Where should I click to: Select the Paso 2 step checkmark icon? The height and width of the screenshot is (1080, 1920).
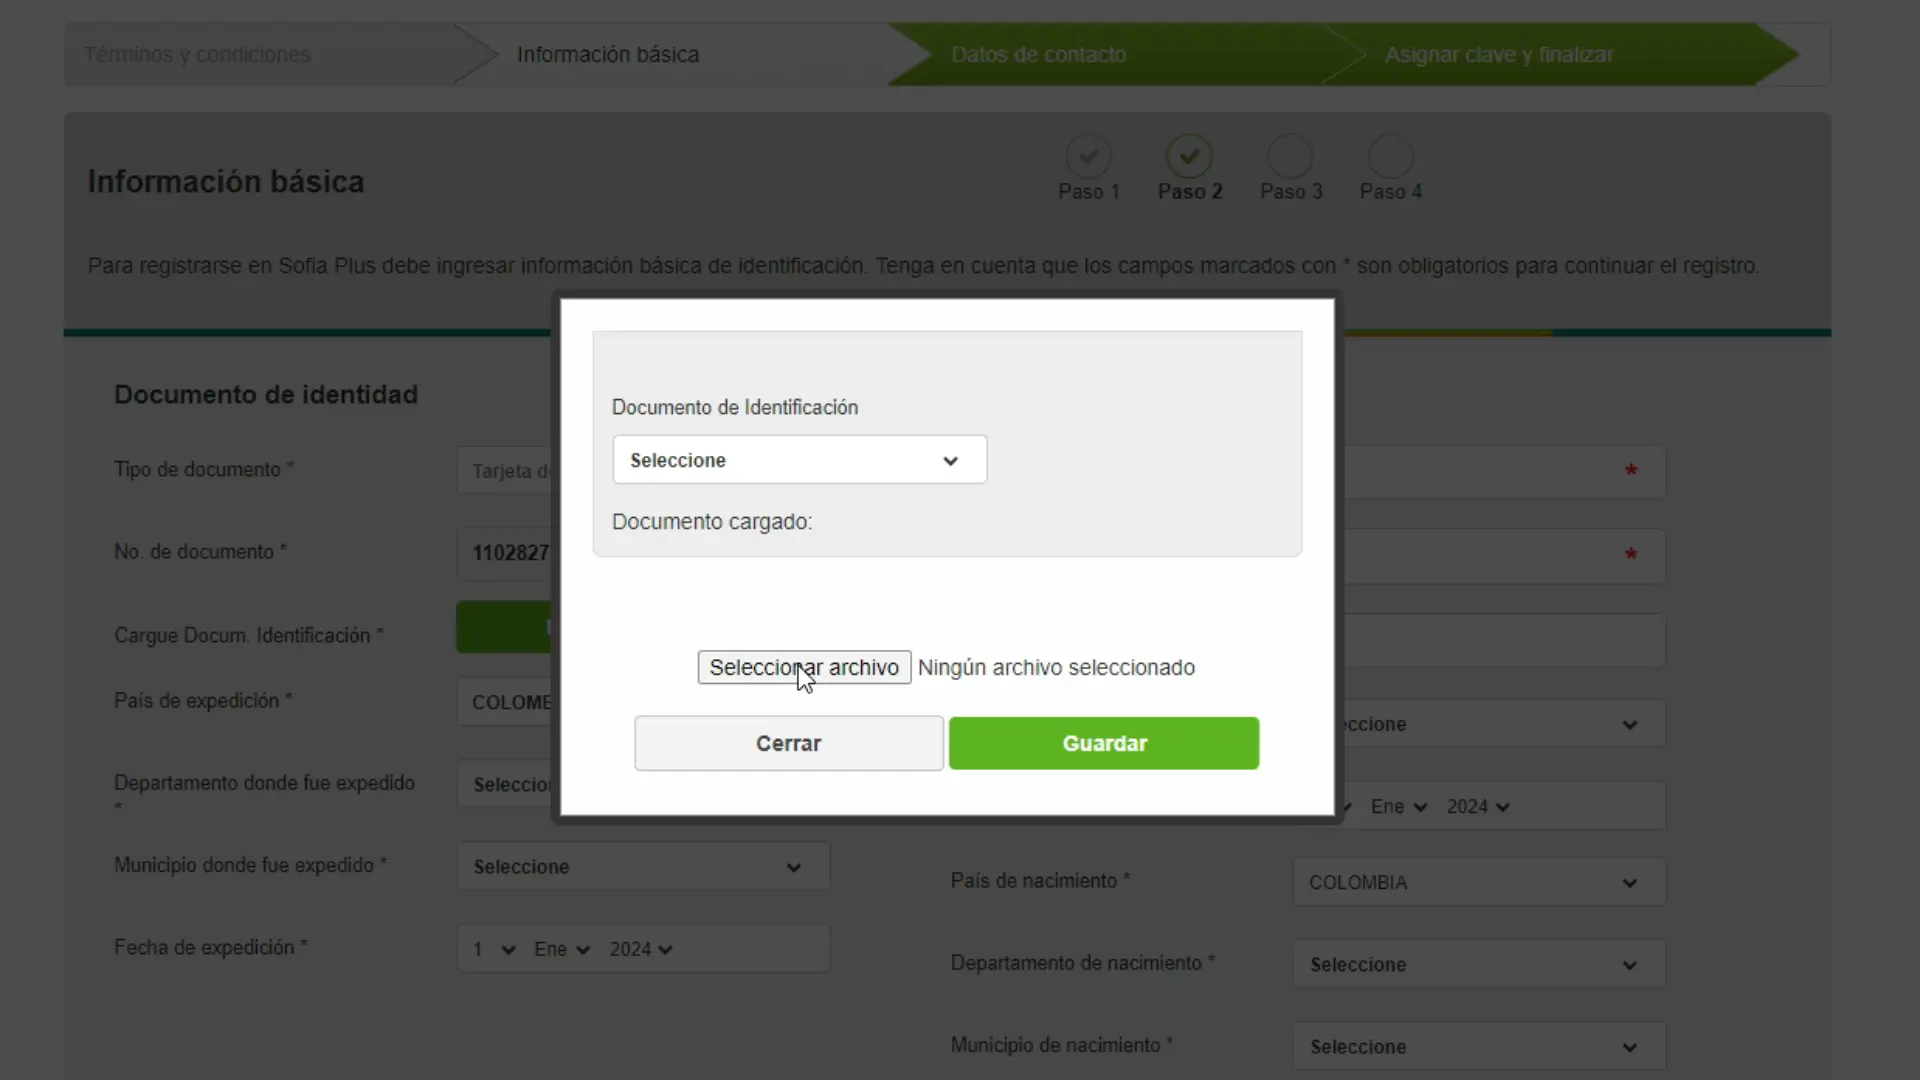(x=1189, y=155)
